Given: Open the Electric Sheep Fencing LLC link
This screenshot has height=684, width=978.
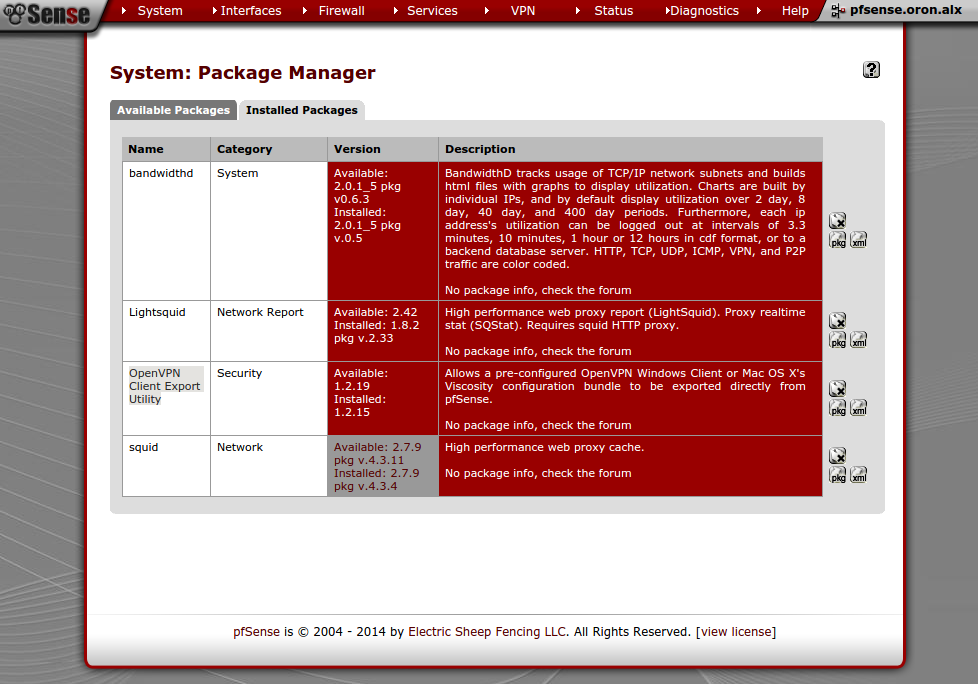Looking at the screenshot, I should 487,632.
